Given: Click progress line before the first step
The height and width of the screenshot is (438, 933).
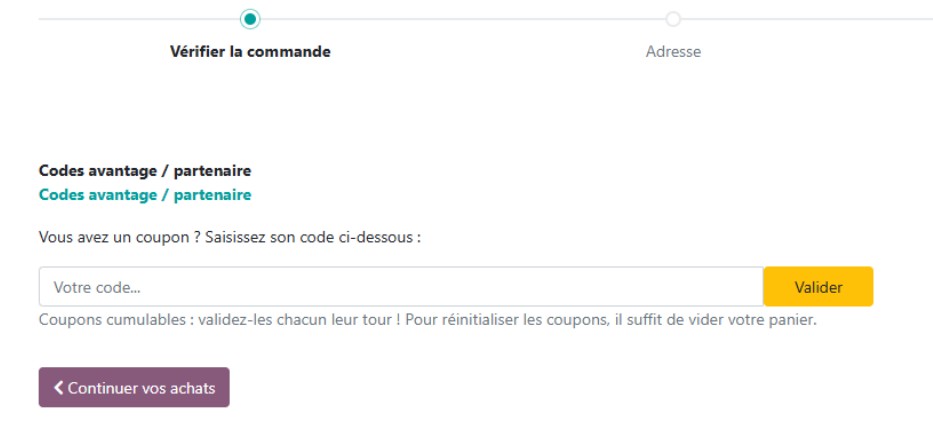Looking at the screenshot, I should click(x=139, y=19).
